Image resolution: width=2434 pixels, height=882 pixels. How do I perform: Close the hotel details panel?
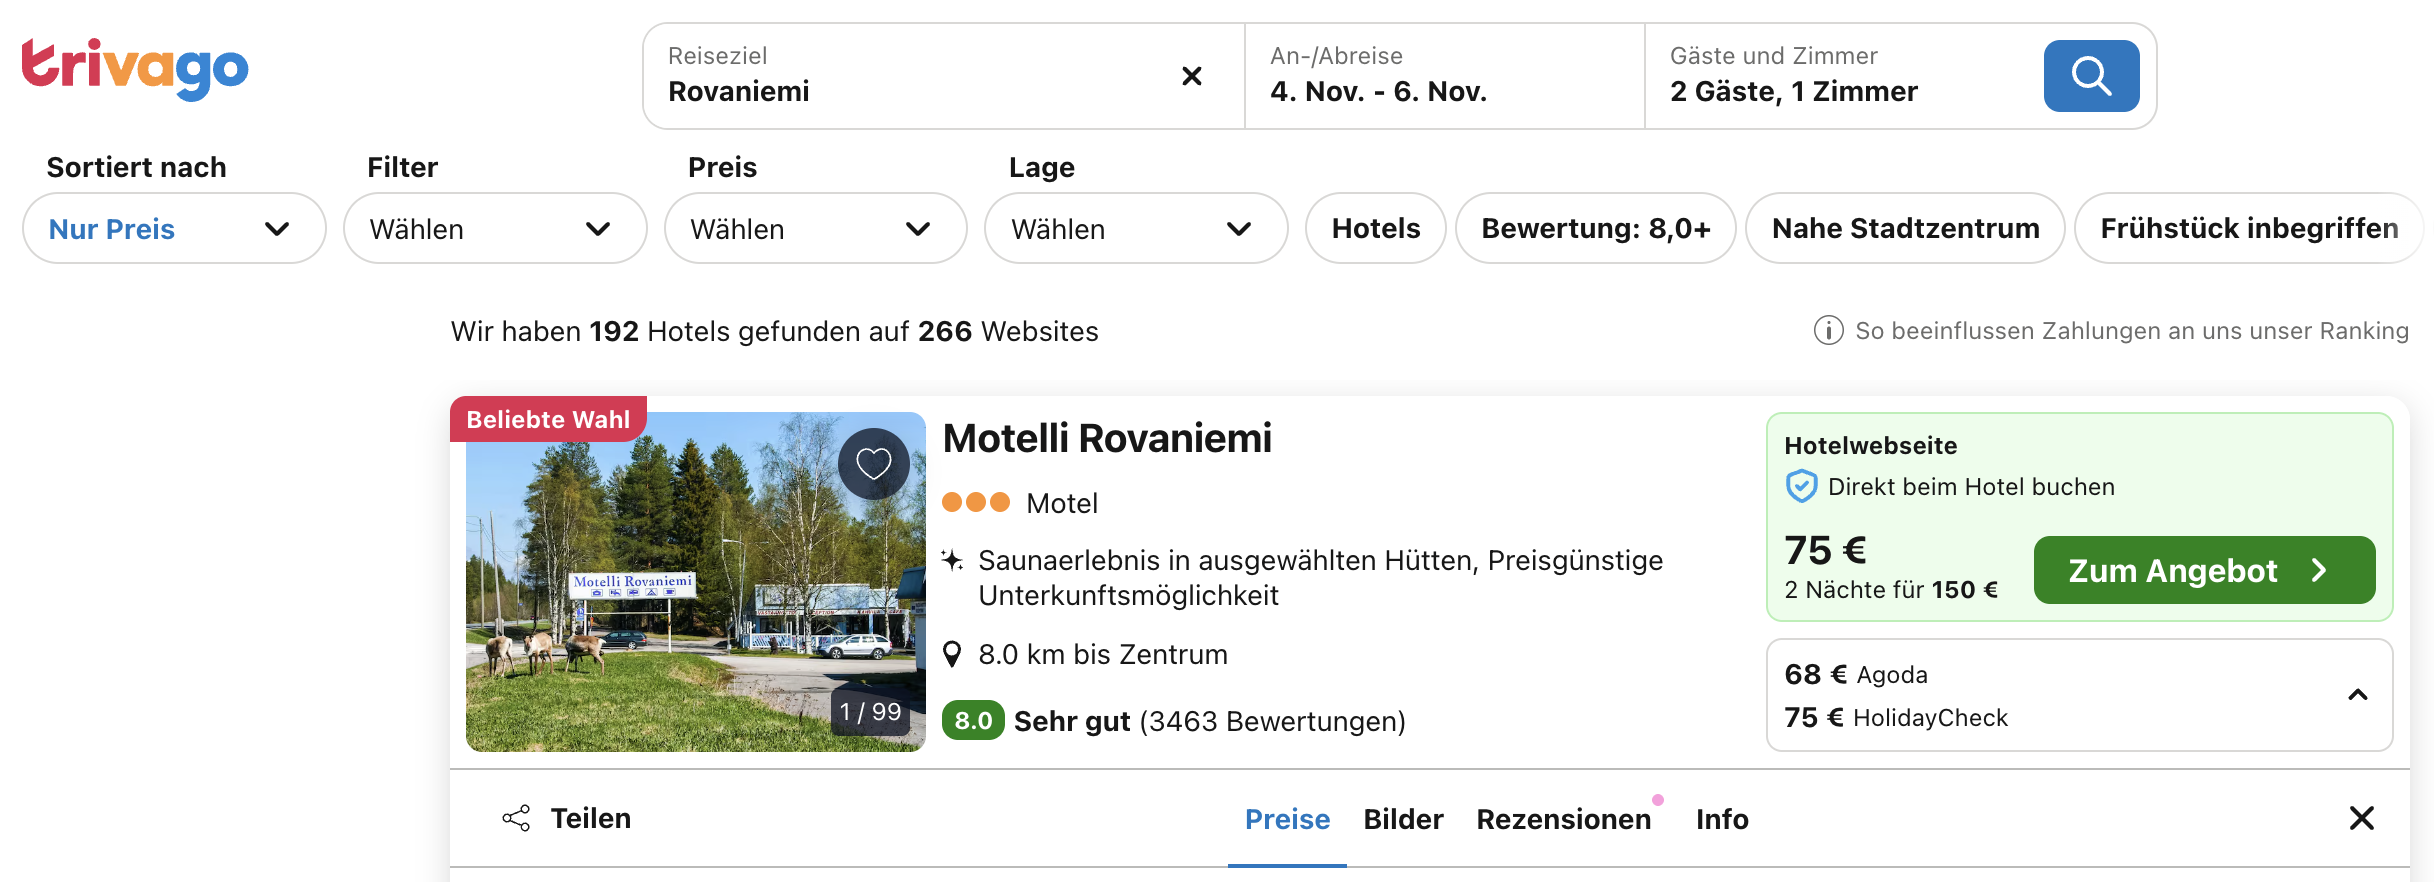point(2361,818)
